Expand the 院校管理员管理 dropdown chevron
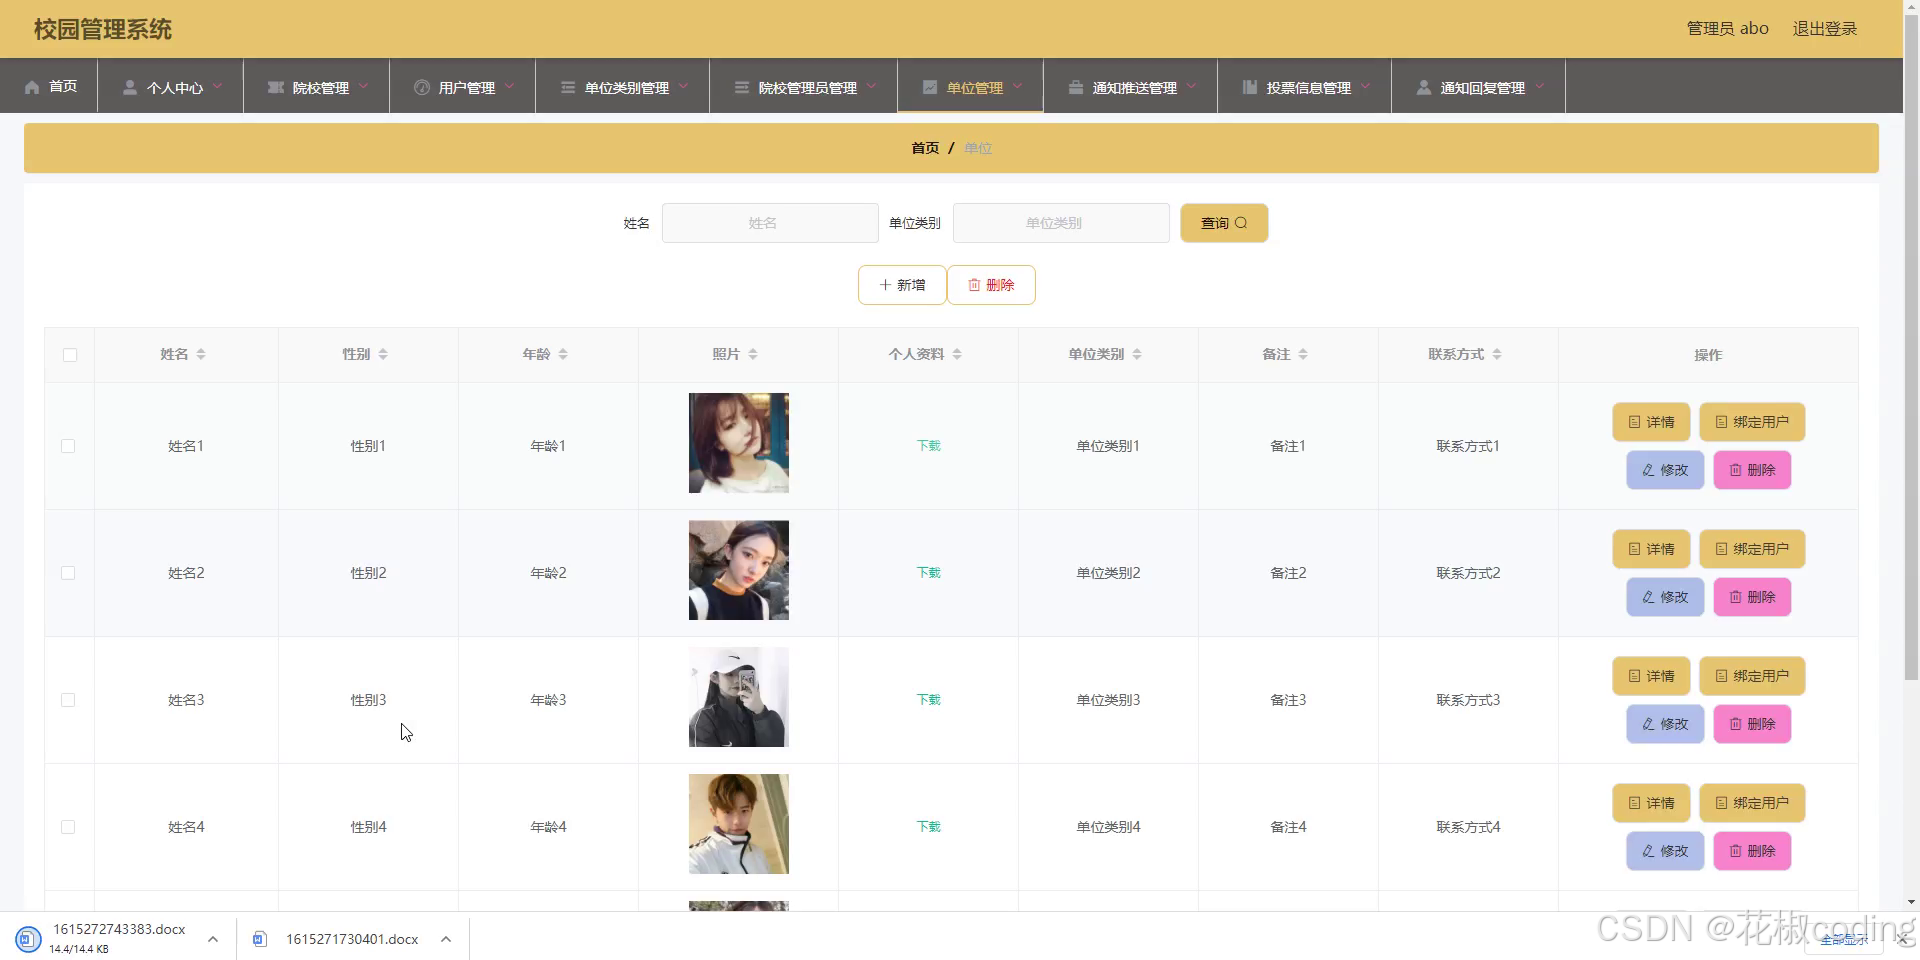1920x960 pixels. point(871,86)
